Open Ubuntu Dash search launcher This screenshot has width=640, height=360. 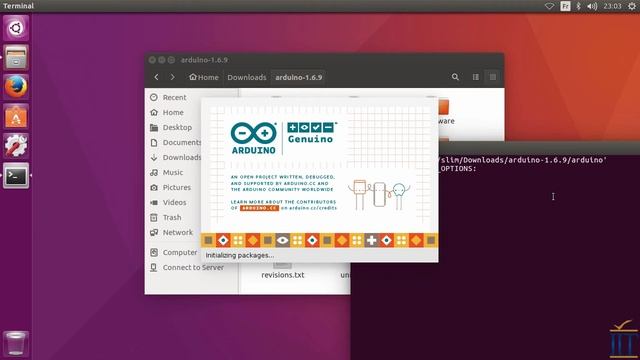click(x=16, y=28)
